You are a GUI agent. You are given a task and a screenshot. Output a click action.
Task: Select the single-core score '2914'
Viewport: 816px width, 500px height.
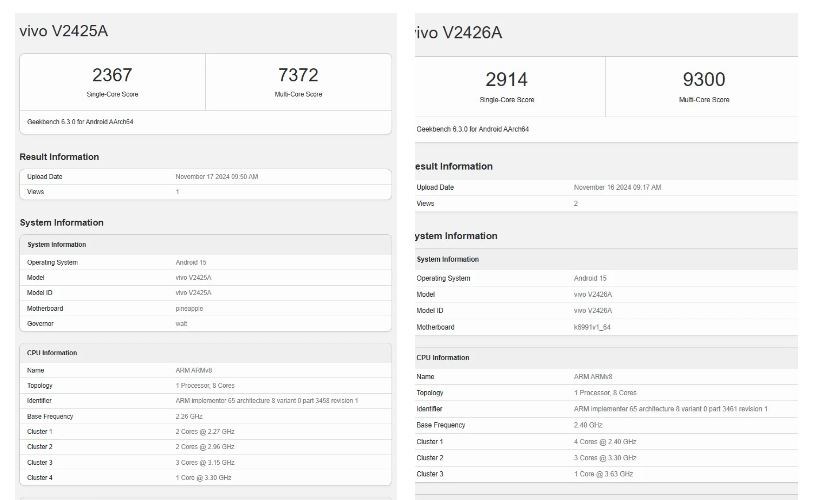[x=506, y=80]
